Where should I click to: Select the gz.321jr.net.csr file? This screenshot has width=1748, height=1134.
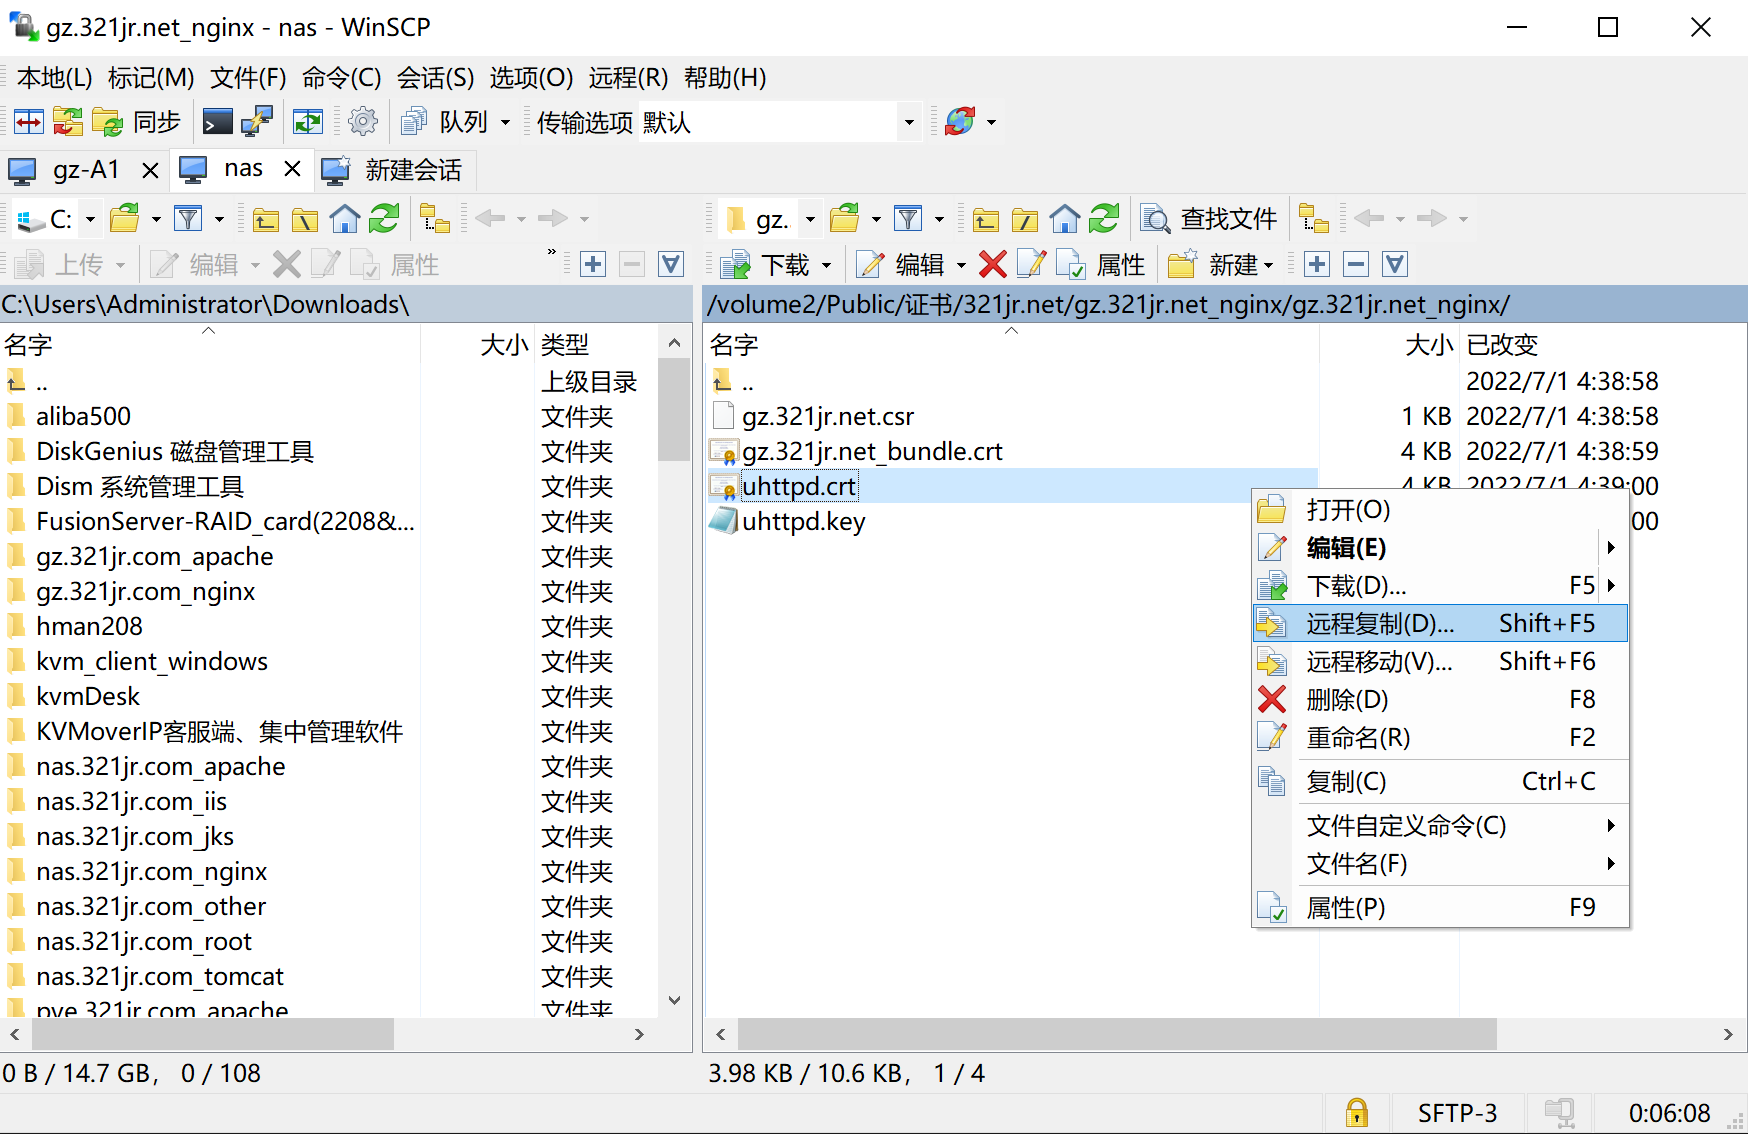827,416
